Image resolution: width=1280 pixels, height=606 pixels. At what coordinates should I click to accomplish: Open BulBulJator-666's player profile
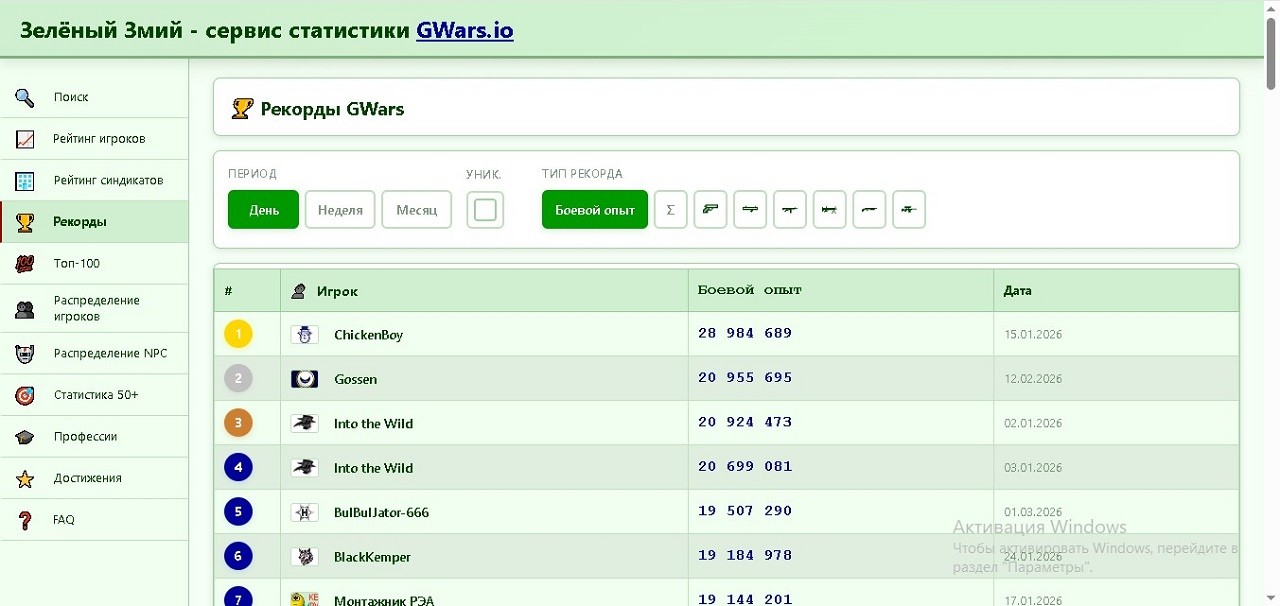click(381, 513)
